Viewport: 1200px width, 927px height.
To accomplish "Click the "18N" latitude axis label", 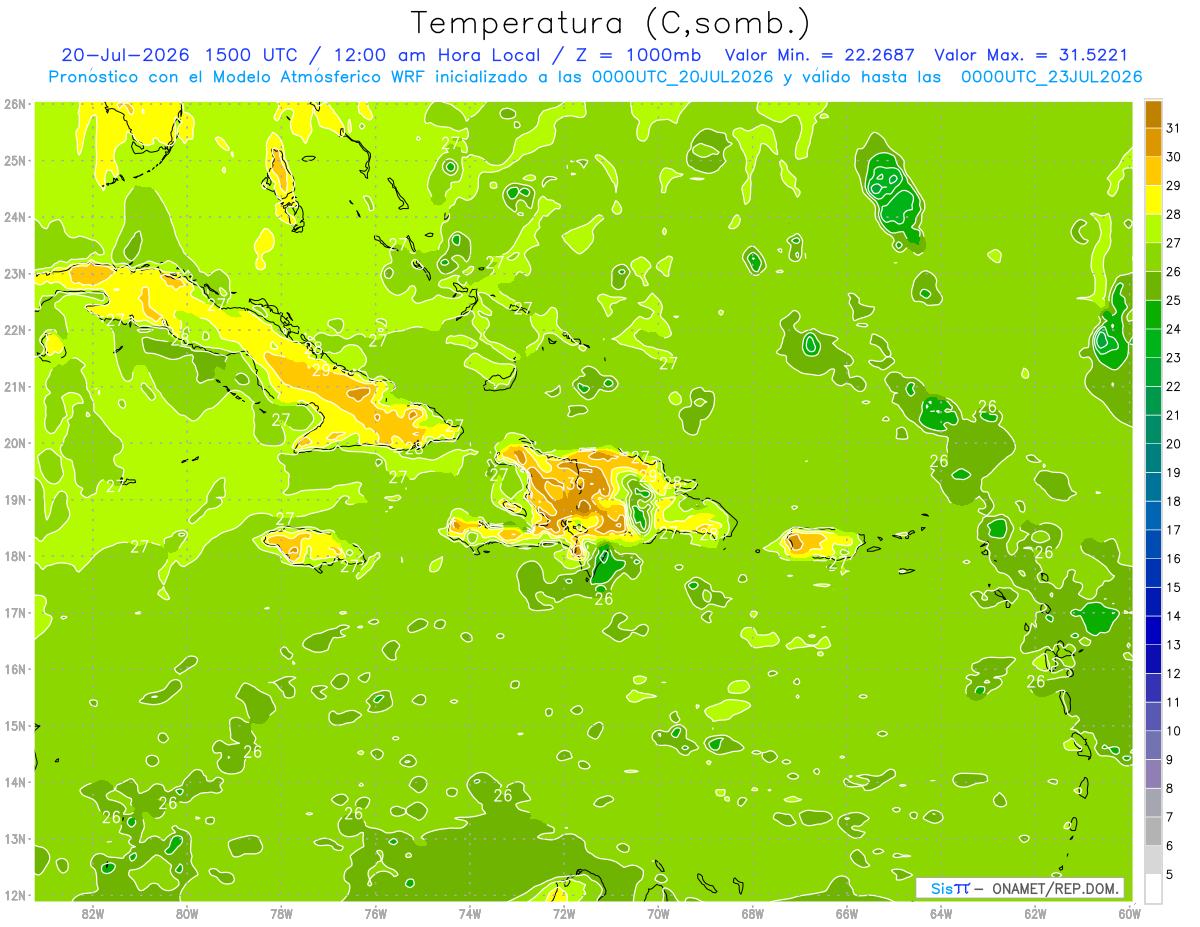I will pyautogui.click(x=14, y=556).
